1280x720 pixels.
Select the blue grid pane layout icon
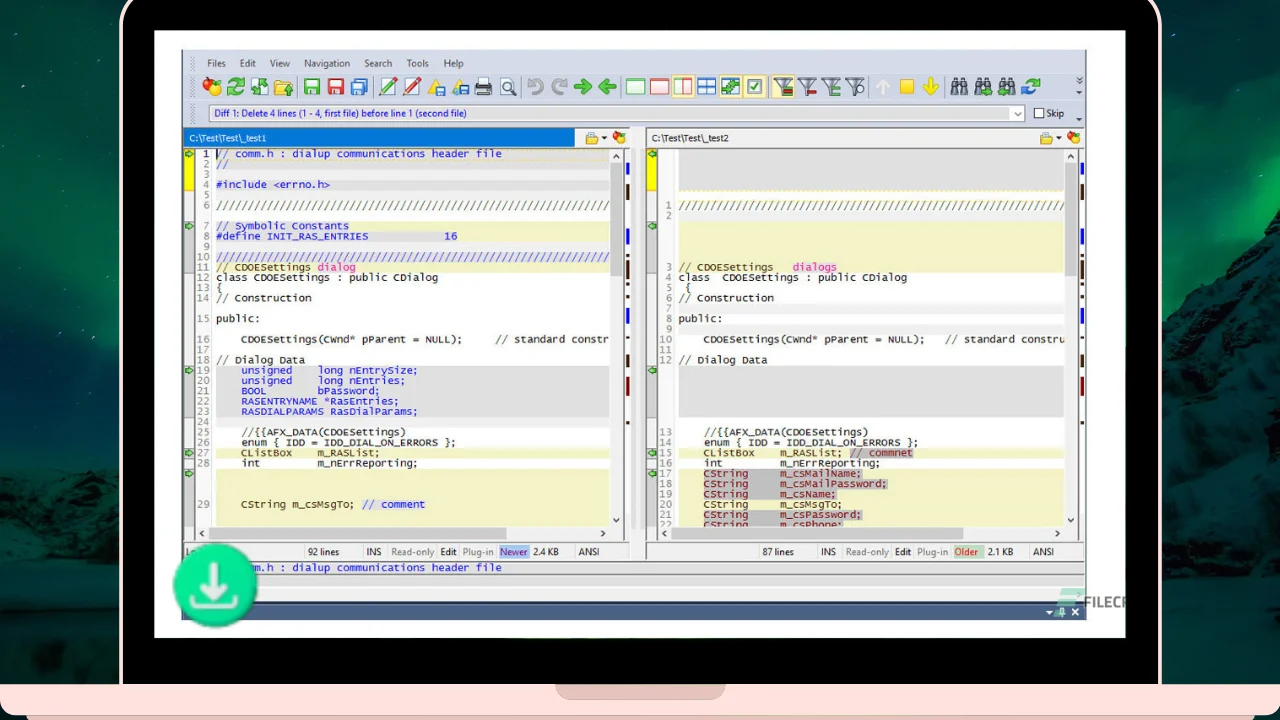707,87
